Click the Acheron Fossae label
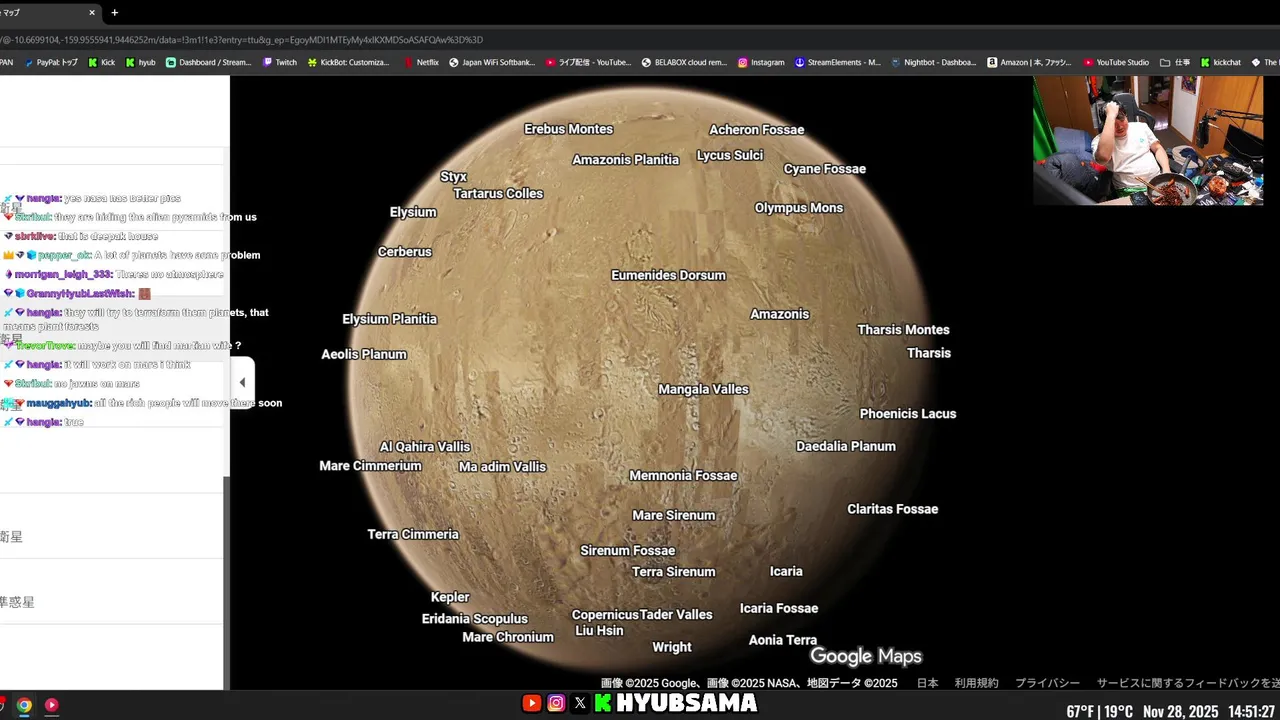Viewport: 1280px width, 720px height. click(756, 130)
